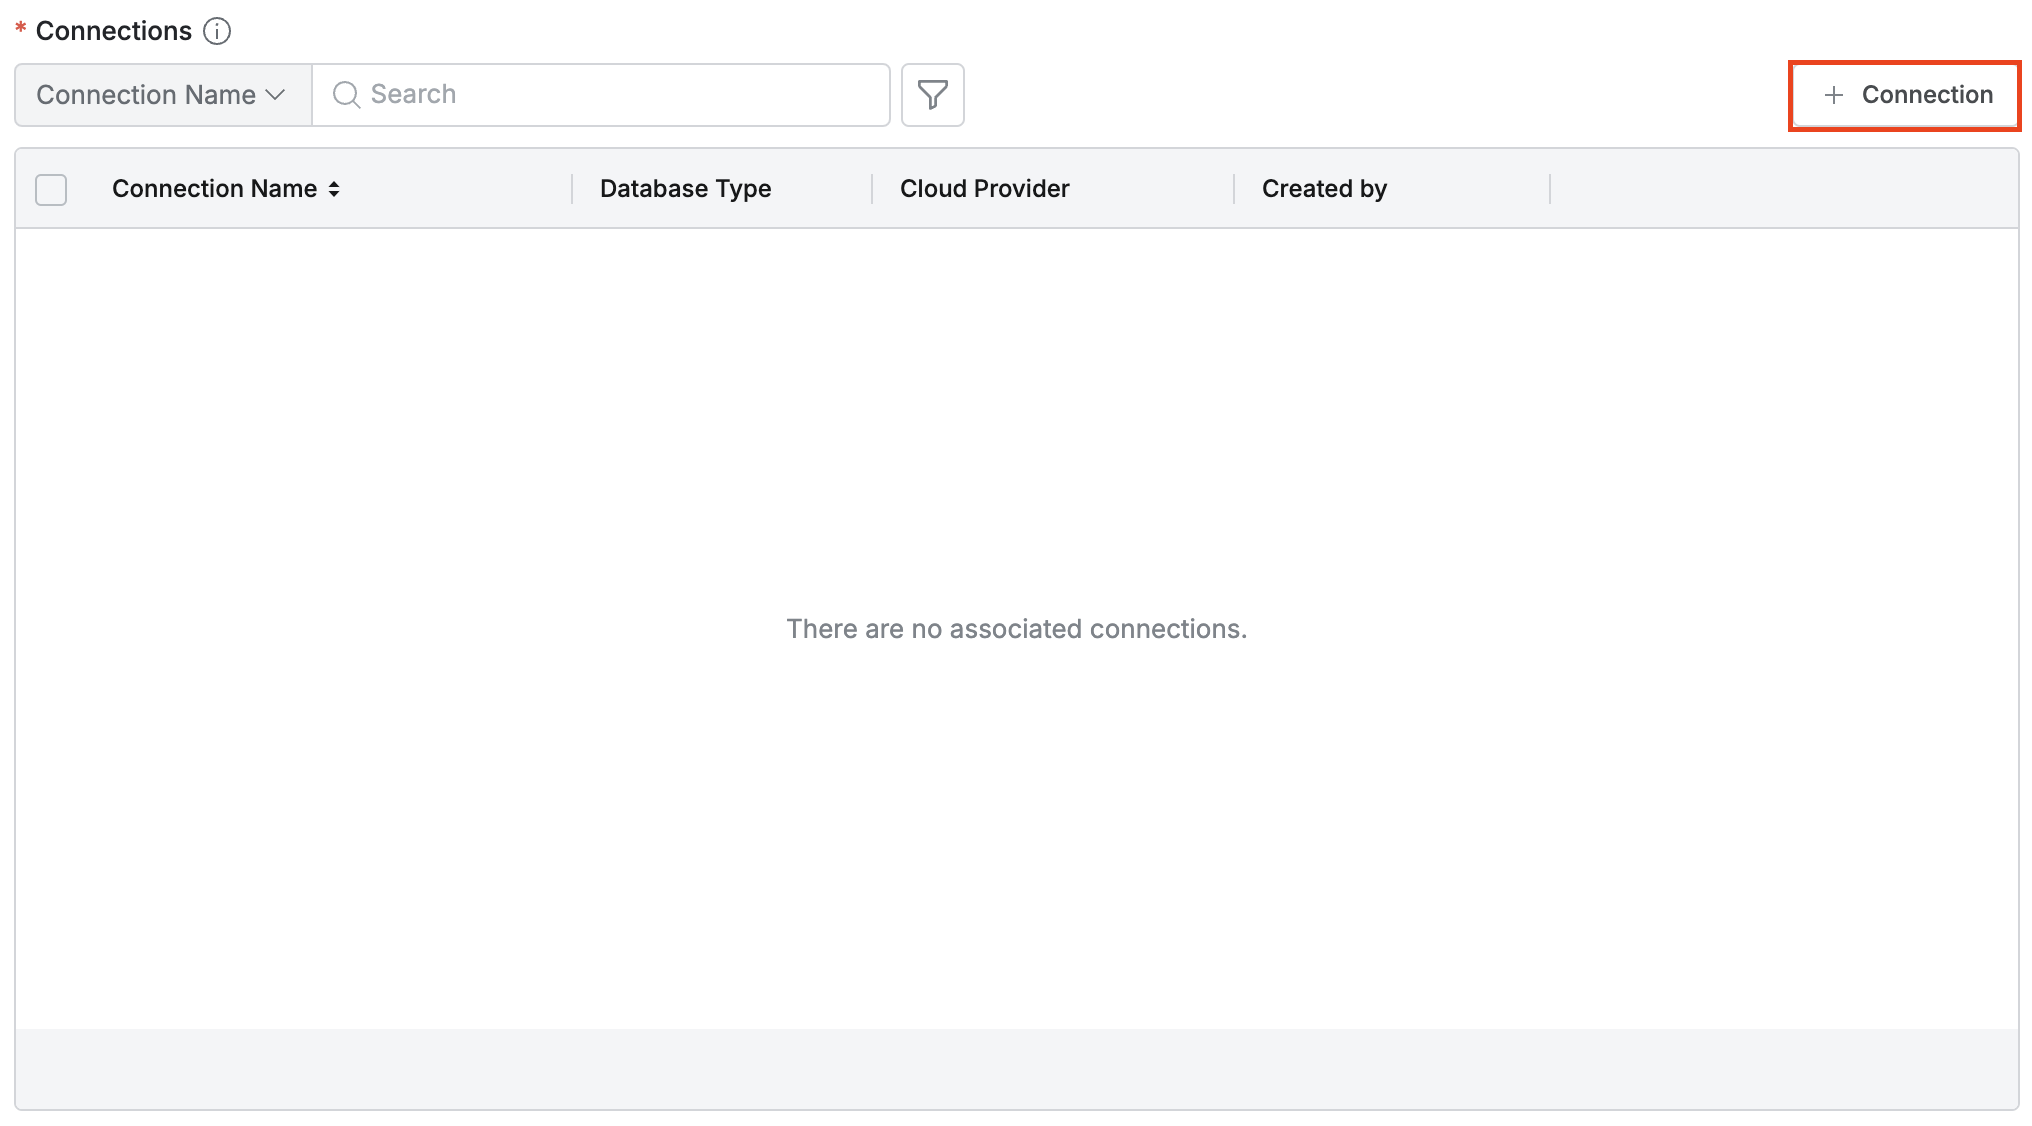The image size is (2032, 1126).
Task: Toggle the select-all connections checkbox
Action: [51, 189]
